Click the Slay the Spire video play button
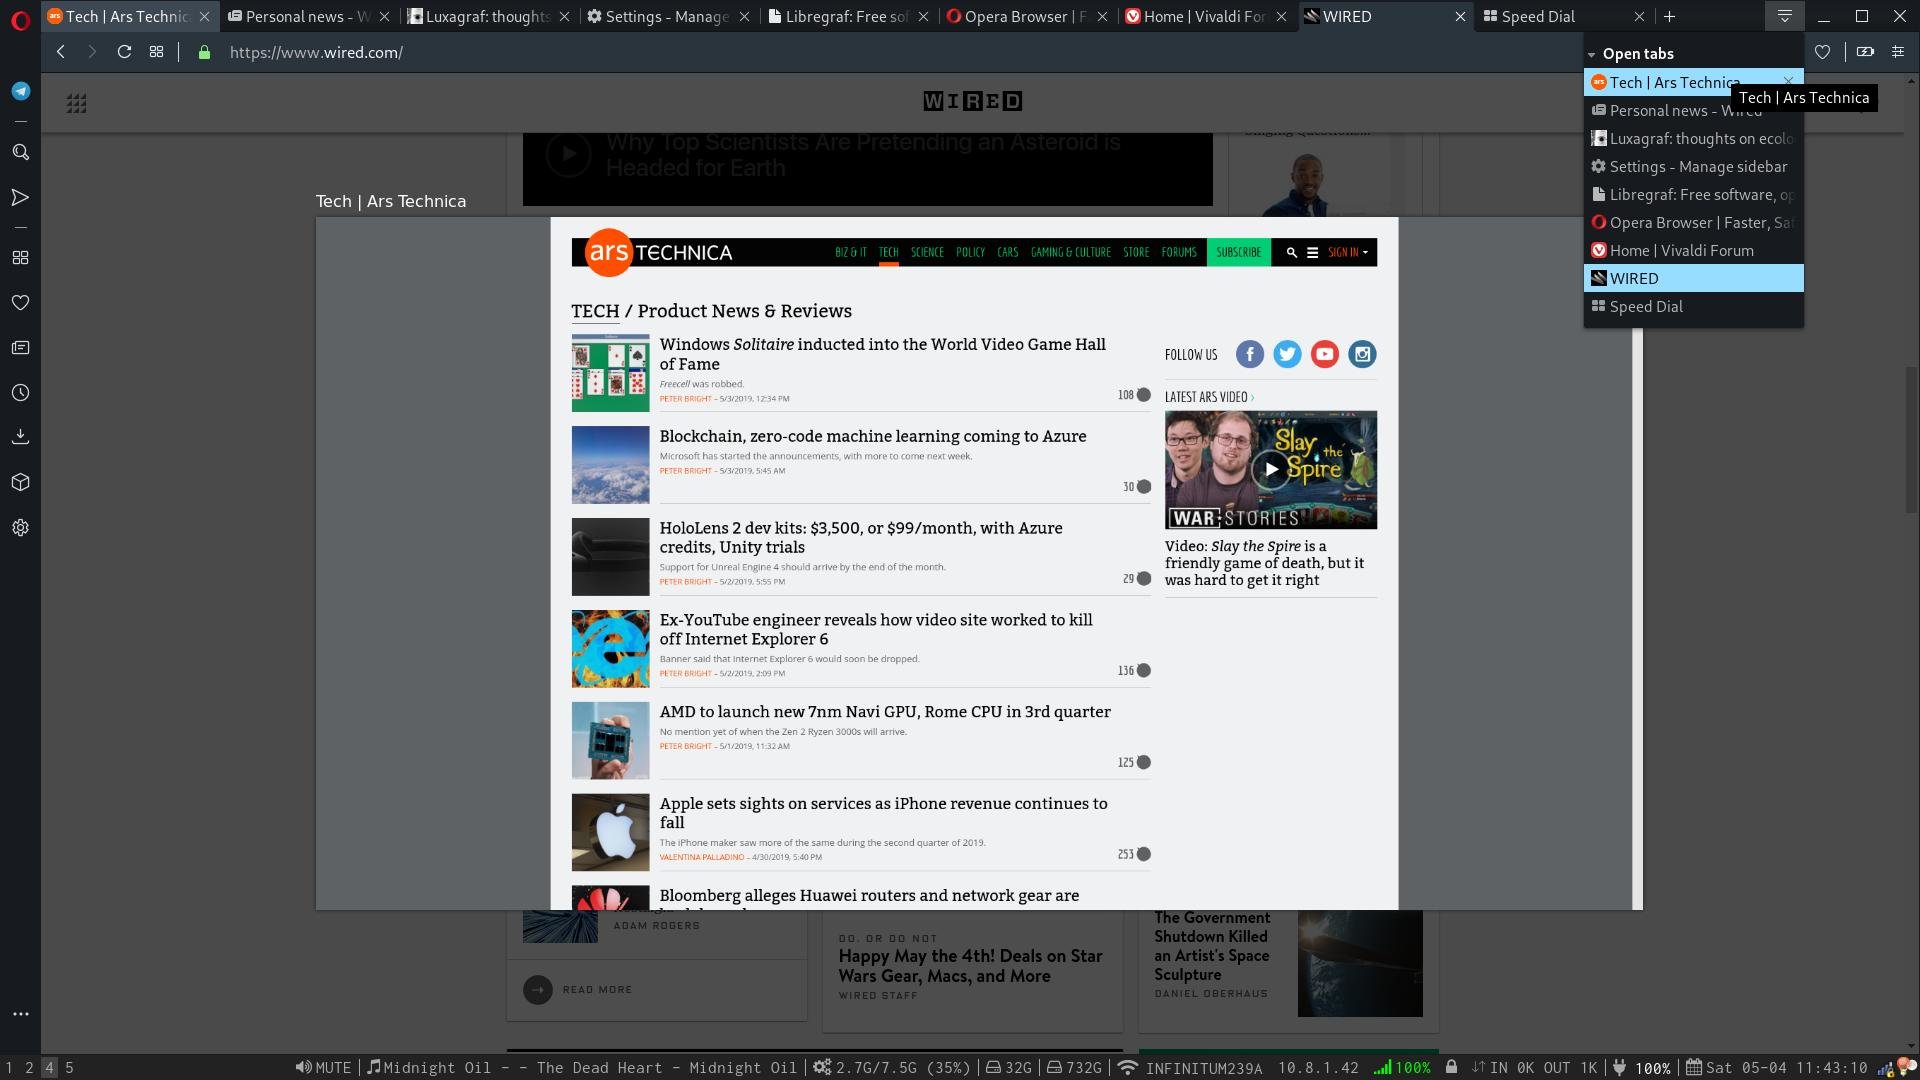 click(x=1270, y=469)
